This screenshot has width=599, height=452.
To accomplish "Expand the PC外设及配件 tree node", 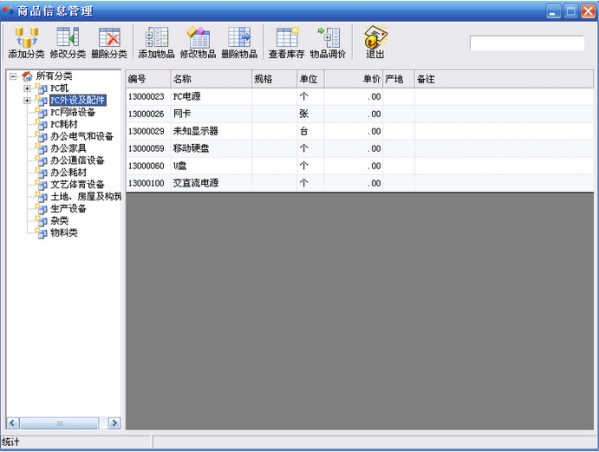I will [27, 101].
